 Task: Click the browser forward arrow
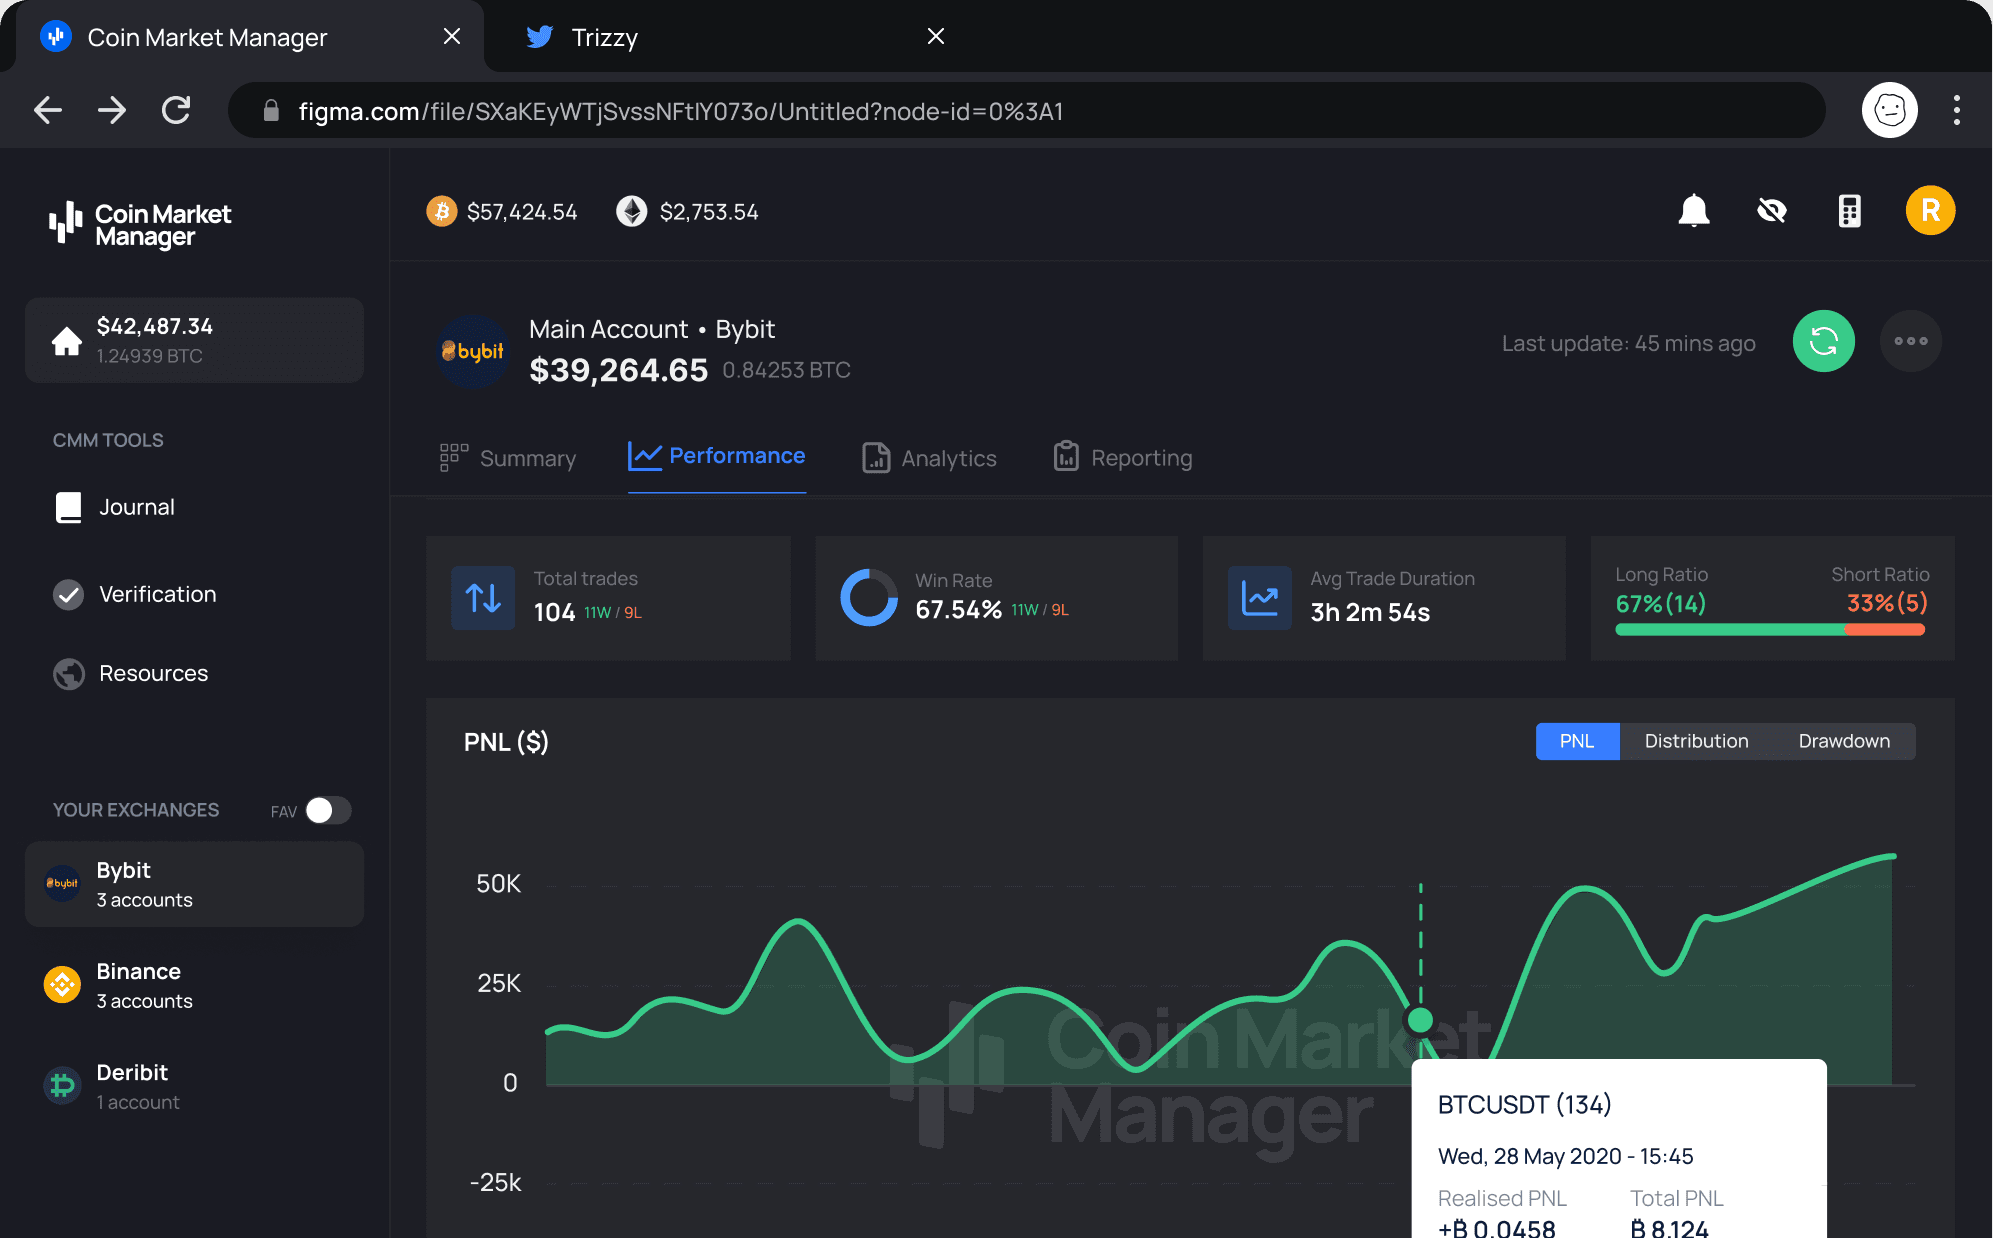coord(112,110)
